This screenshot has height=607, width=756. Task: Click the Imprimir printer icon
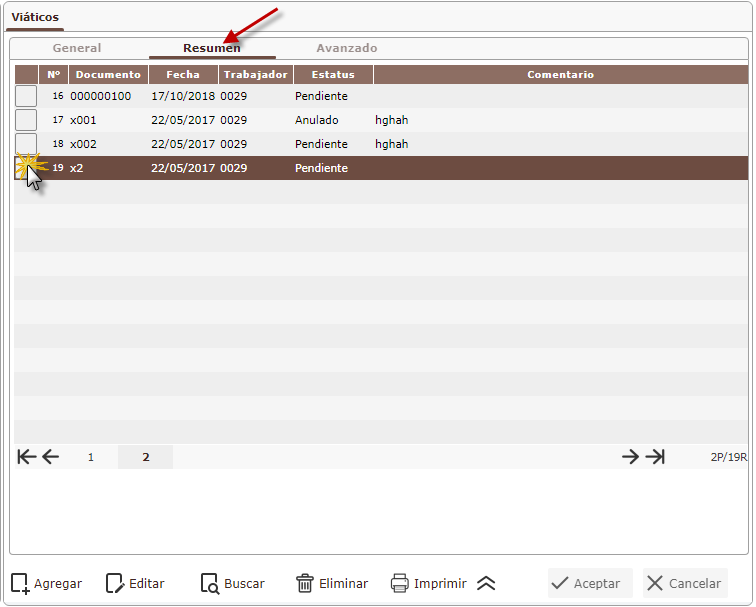click(x=400, y=583)
